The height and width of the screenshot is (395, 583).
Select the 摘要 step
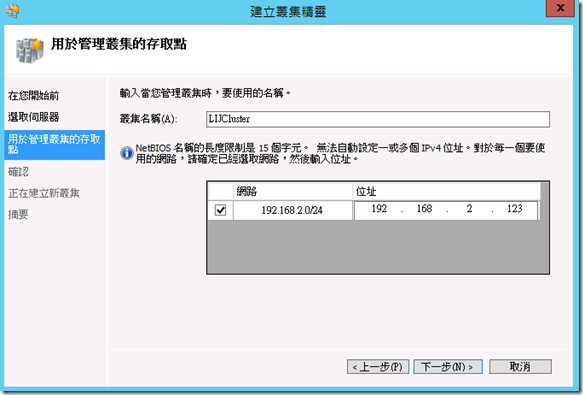(x=18, y=215)
